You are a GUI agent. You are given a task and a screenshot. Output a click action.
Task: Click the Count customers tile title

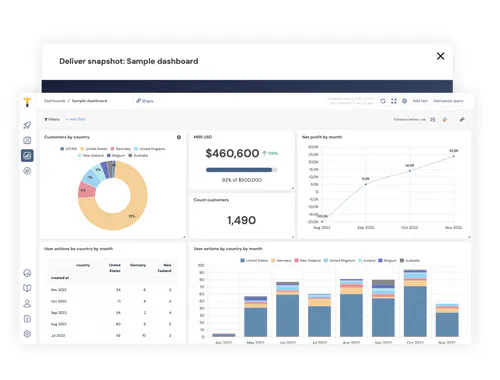click(211, 200)
